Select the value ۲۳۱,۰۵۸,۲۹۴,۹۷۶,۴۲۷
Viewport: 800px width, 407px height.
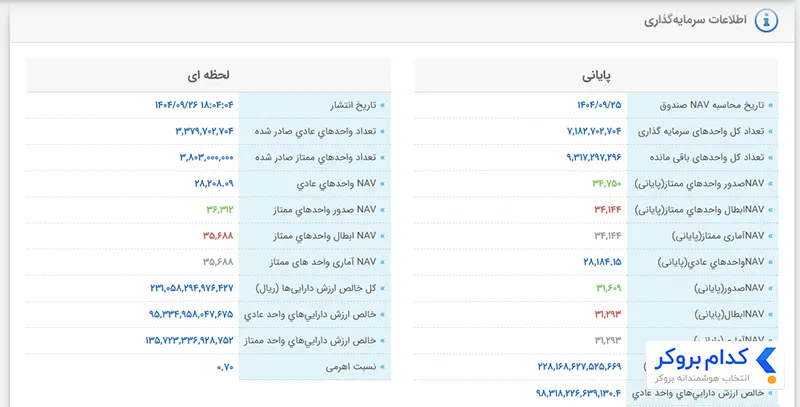point(192,288)
